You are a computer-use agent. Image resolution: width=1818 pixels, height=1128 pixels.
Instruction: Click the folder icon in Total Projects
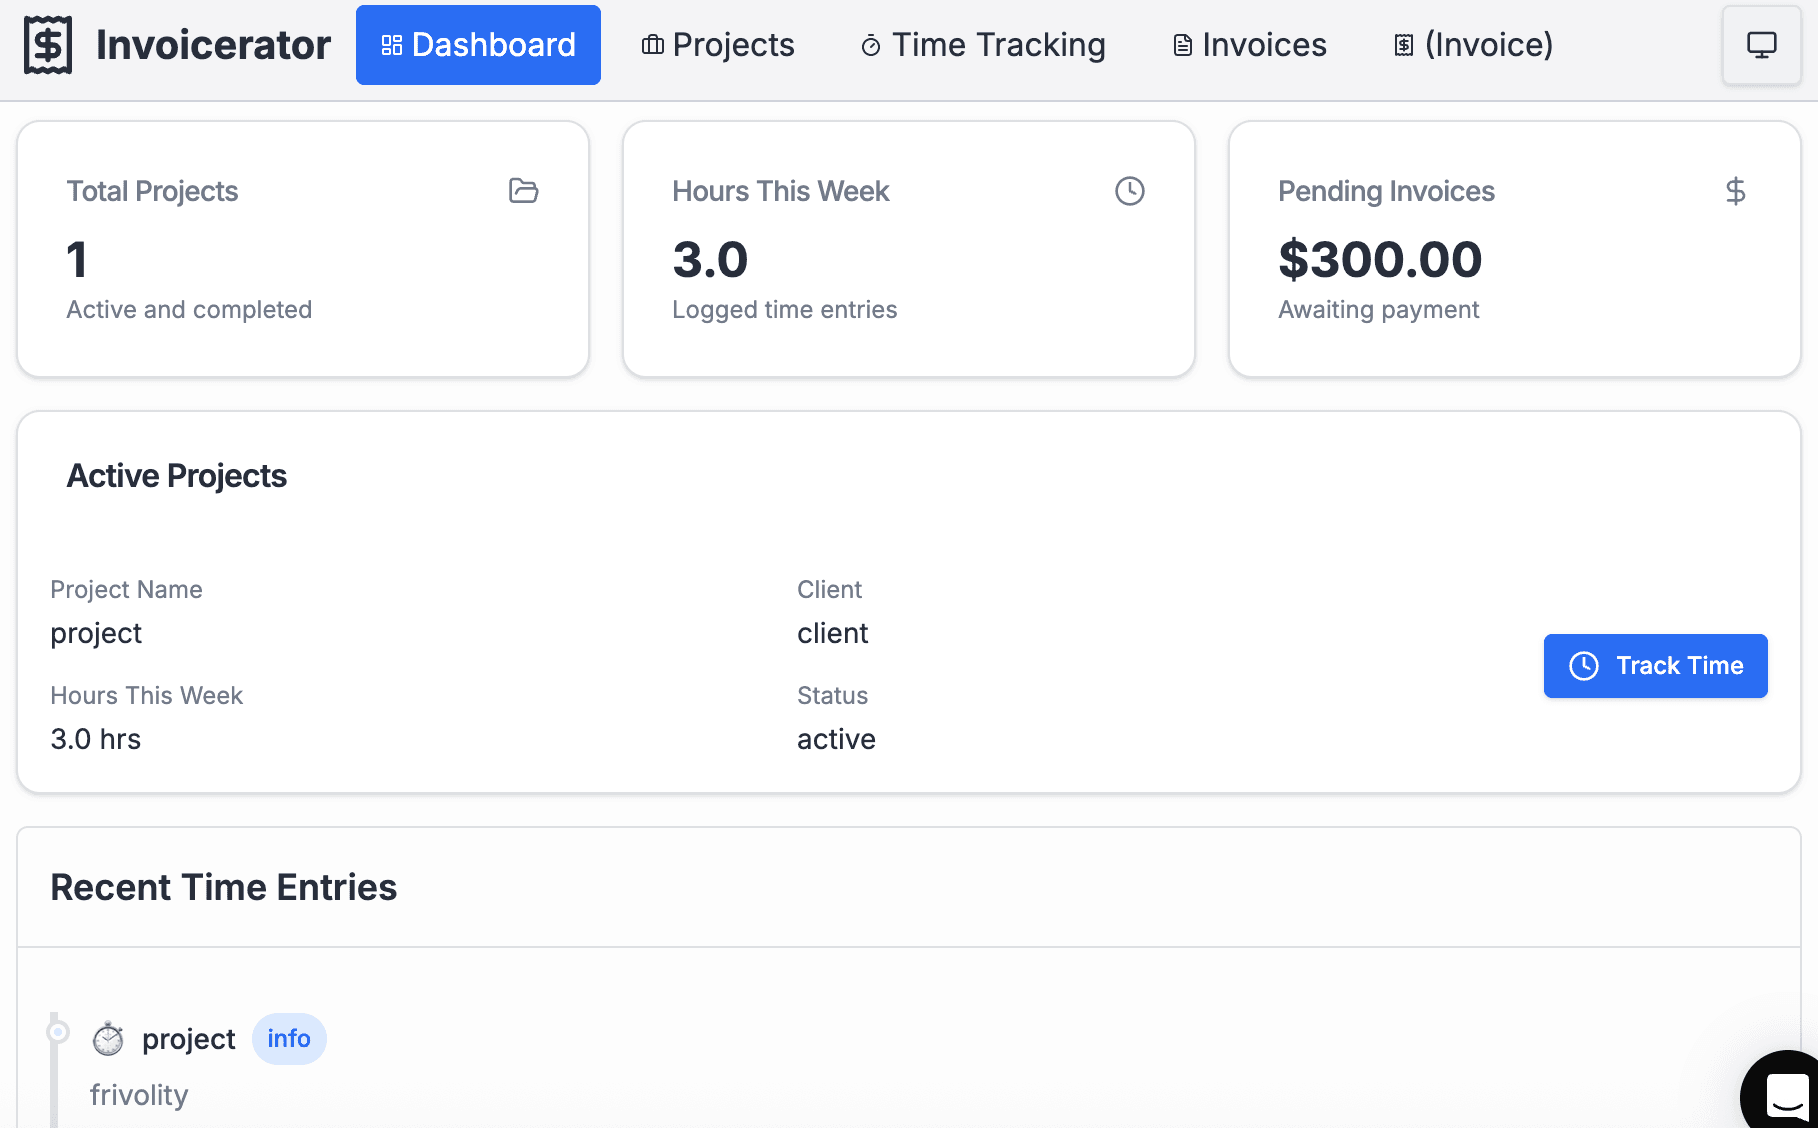tap(523, 191)
